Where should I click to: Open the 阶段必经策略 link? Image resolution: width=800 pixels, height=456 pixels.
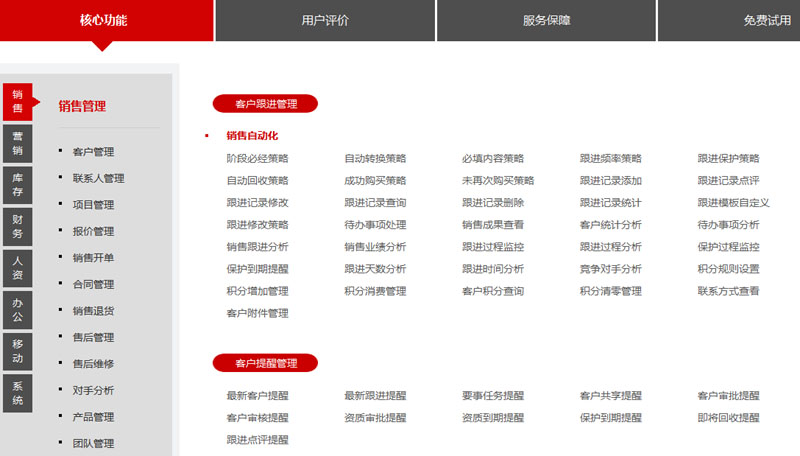[257, 159]
